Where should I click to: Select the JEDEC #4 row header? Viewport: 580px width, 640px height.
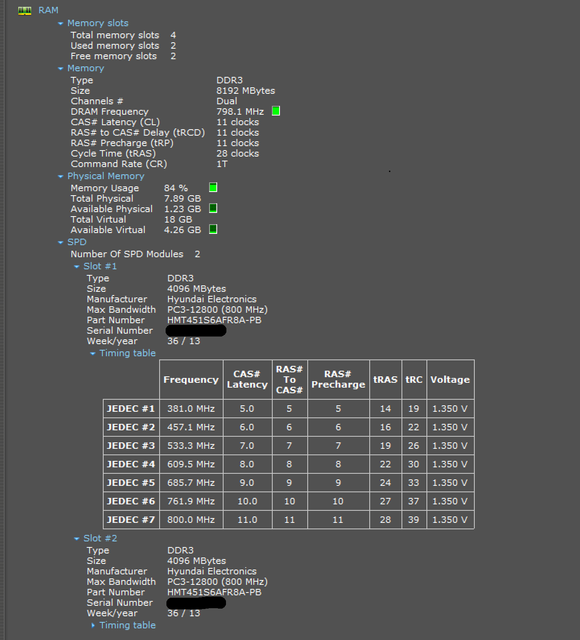point(131,464)
